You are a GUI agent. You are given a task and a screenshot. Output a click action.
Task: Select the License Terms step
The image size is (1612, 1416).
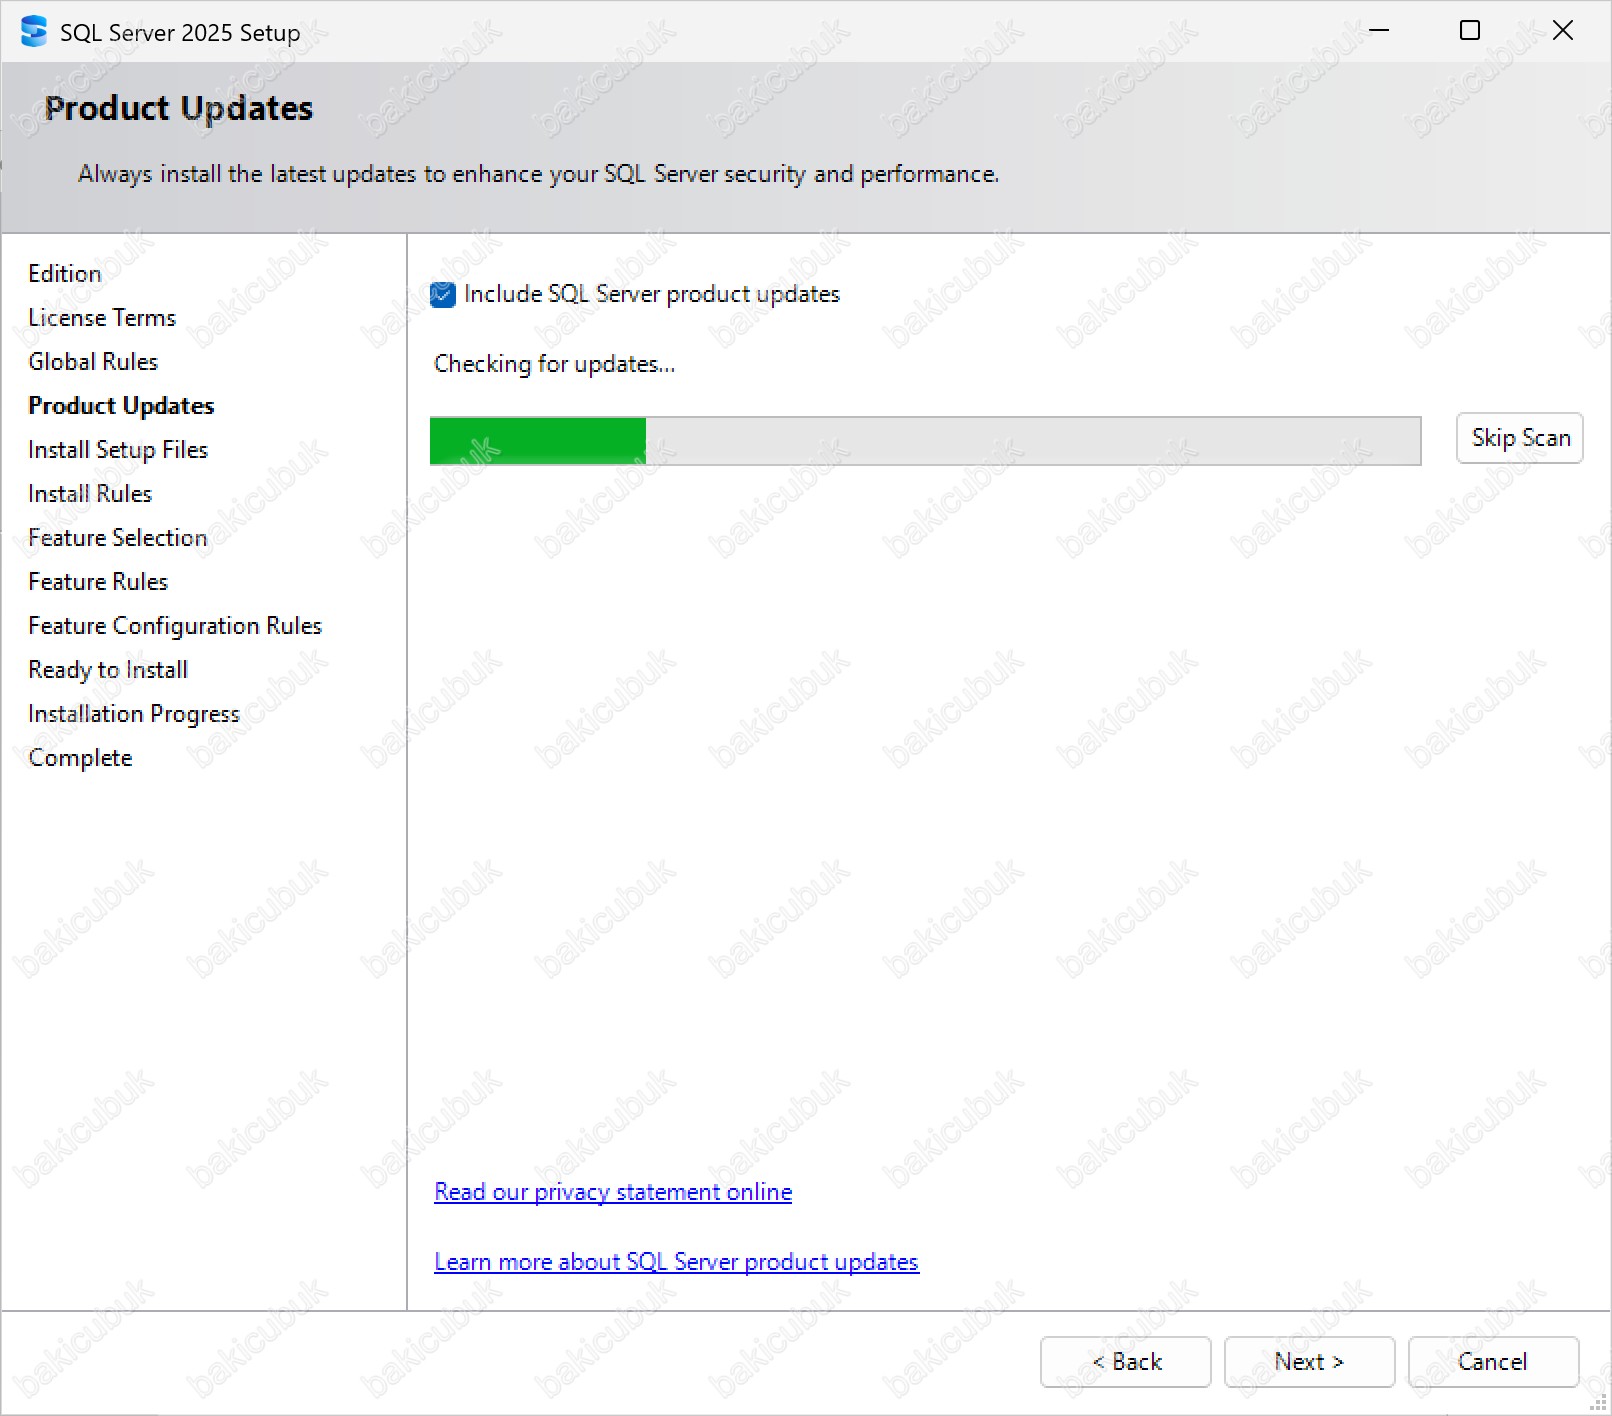(102, 318)
